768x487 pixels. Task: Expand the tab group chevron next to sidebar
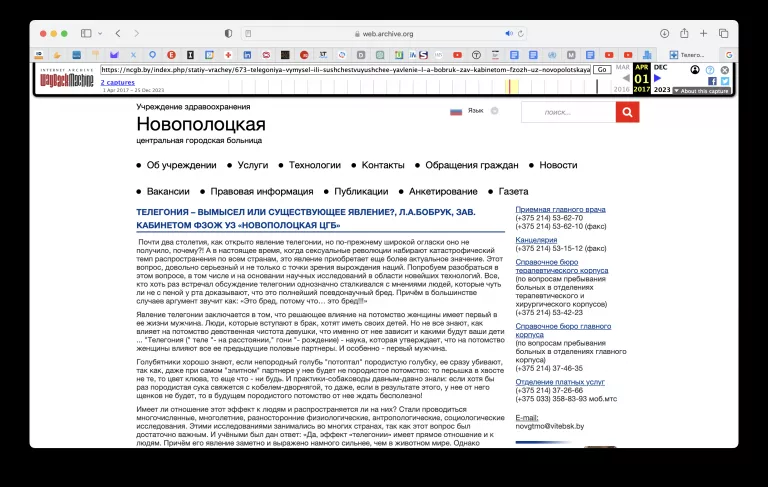pyautogui.click(x=99, y=33)
